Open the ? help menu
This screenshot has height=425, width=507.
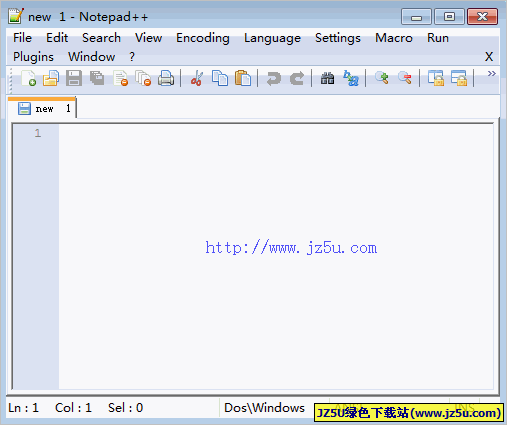point(132,57)
